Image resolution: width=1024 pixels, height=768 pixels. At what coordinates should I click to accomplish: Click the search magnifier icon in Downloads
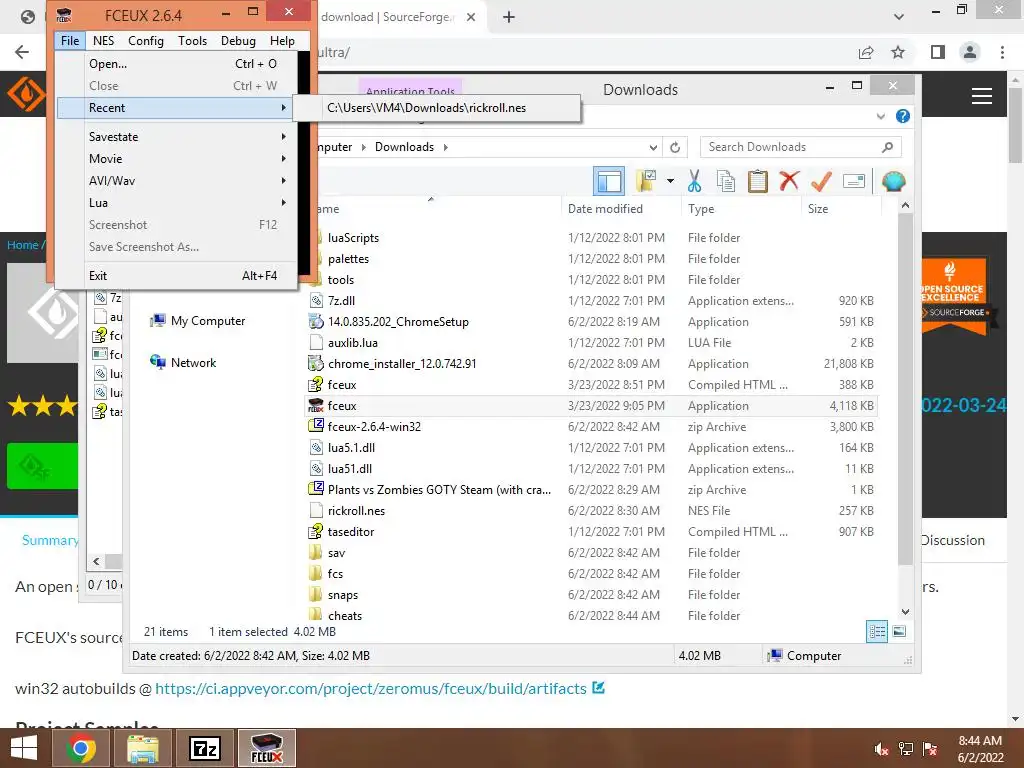(x=887, y=147)
